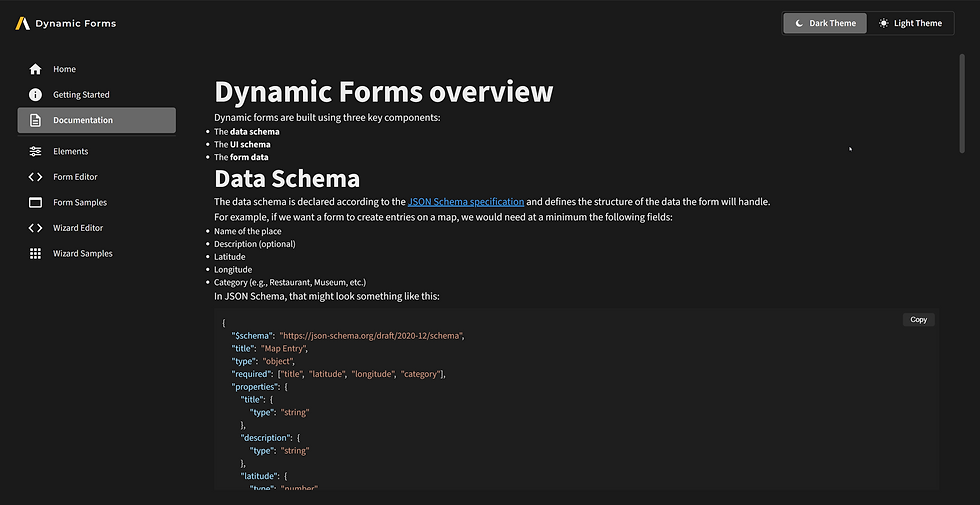This screenshot has height=505, width=980.
Task: Switch to Light Theme
Action: coord(910,23)
